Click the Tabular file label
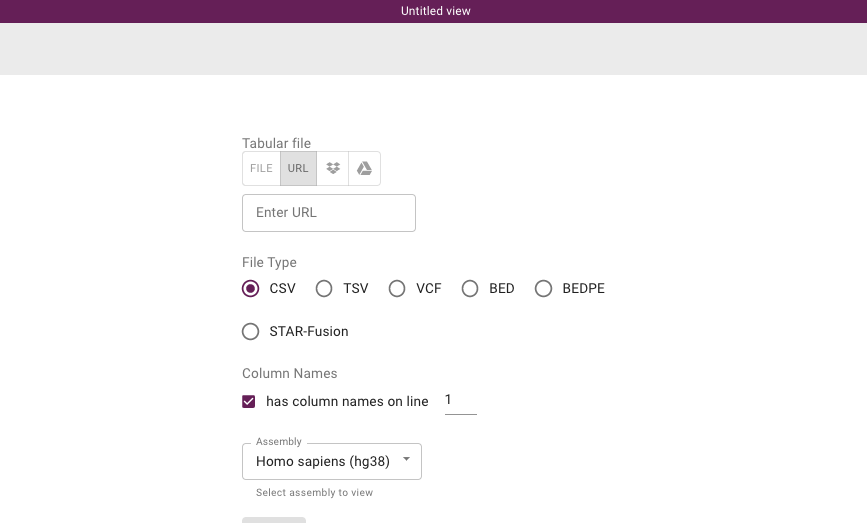The image size is (867, 527). 276,143
